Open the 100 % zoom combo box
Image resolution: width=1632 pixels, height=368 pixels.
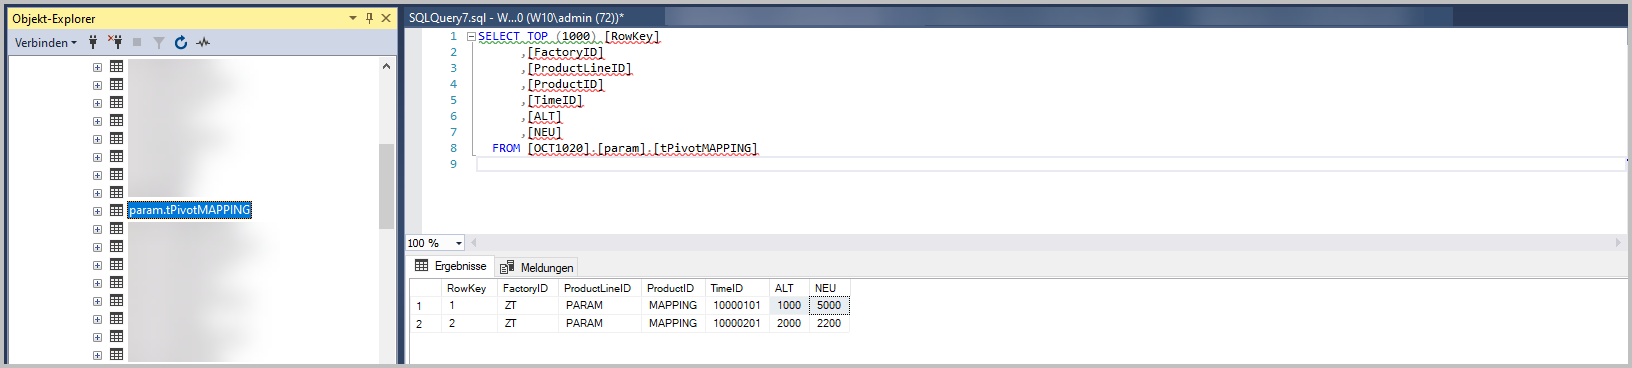click(435, 243)
